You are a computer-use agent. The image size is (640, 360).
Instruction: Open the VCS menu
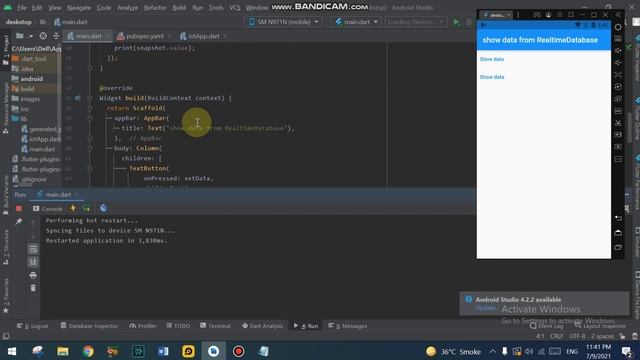[235, 8]
